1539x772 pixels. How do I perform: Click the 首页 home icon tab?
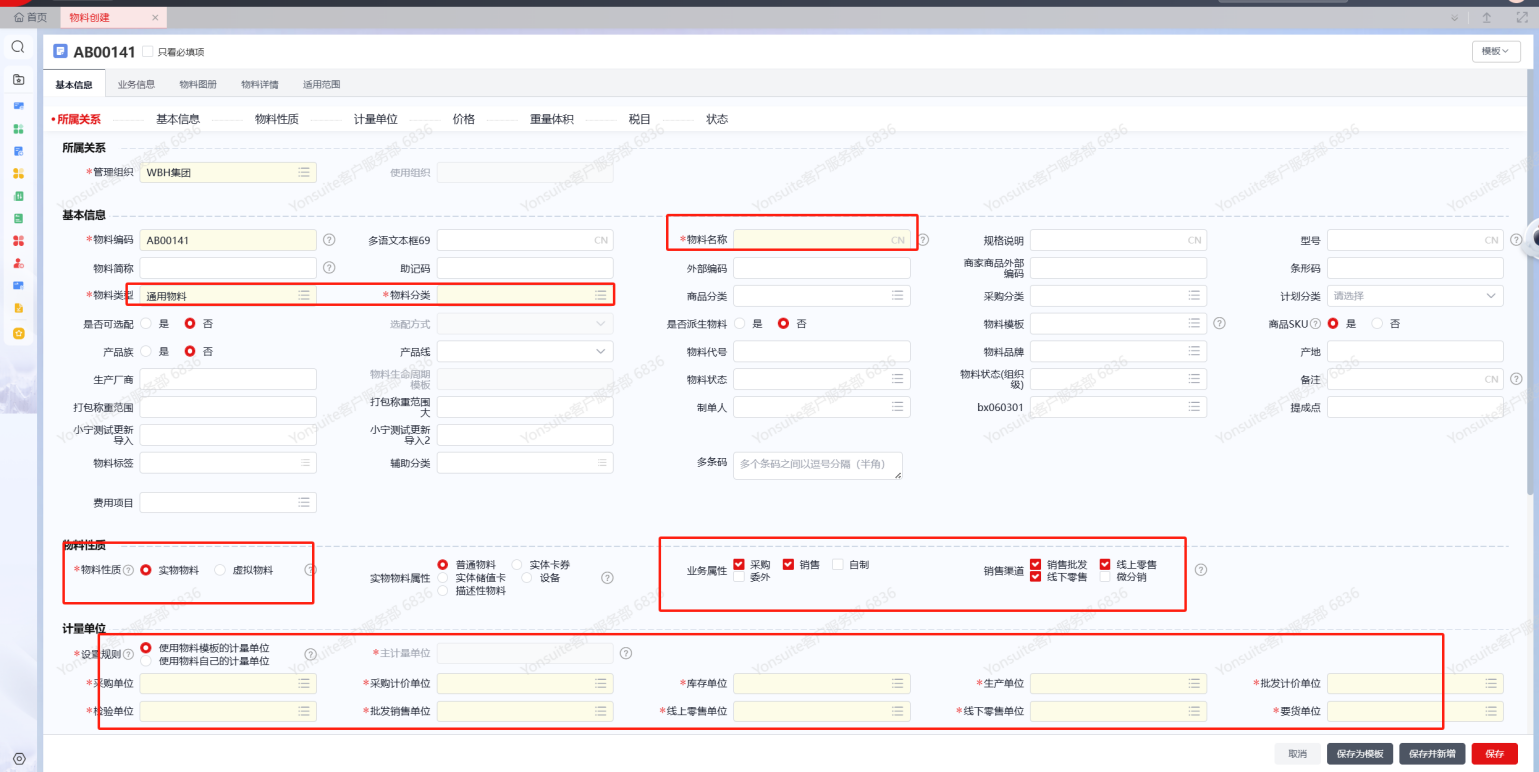click(x=30, y=18)
